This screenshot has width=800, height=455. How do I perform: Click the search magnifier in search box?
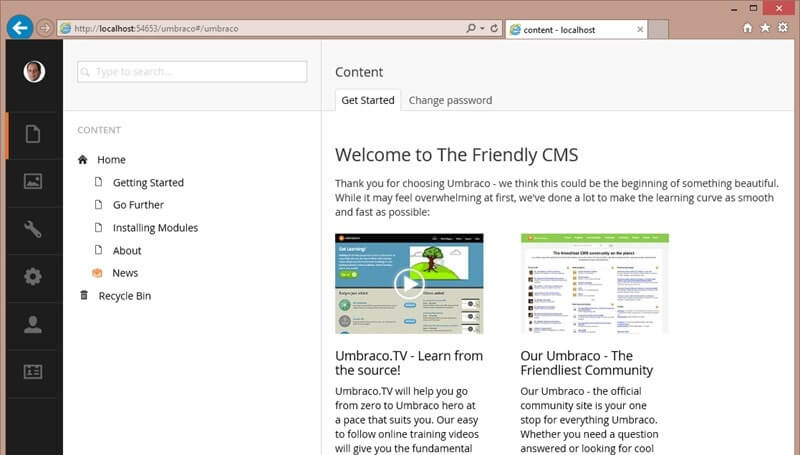click(x=85, y=72)
